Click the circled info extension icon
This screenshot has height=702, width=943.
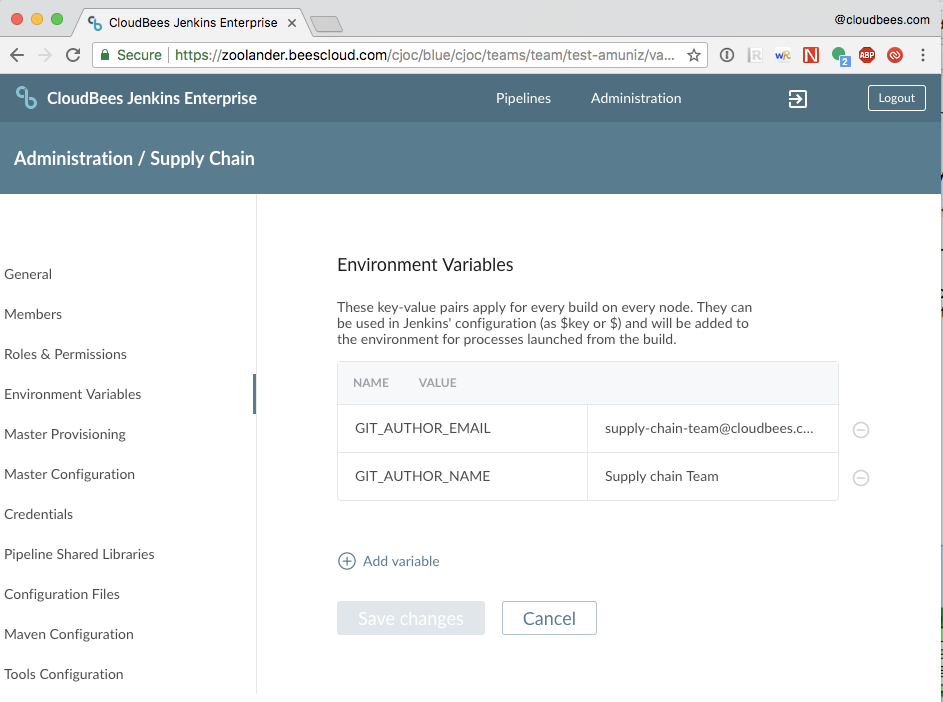pyautogui.click(x=726, y=55)
